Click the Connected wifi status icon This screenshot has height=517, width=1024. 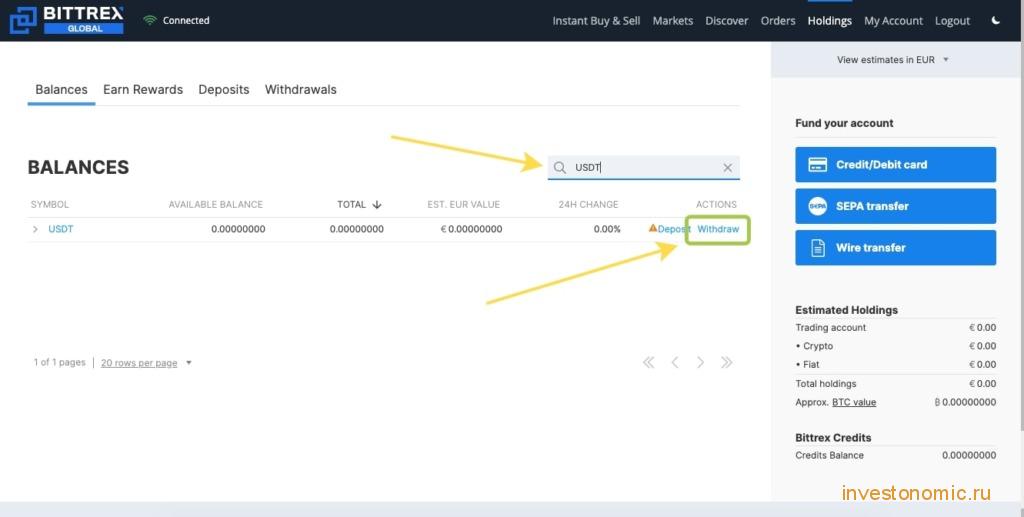click(150, 20)
